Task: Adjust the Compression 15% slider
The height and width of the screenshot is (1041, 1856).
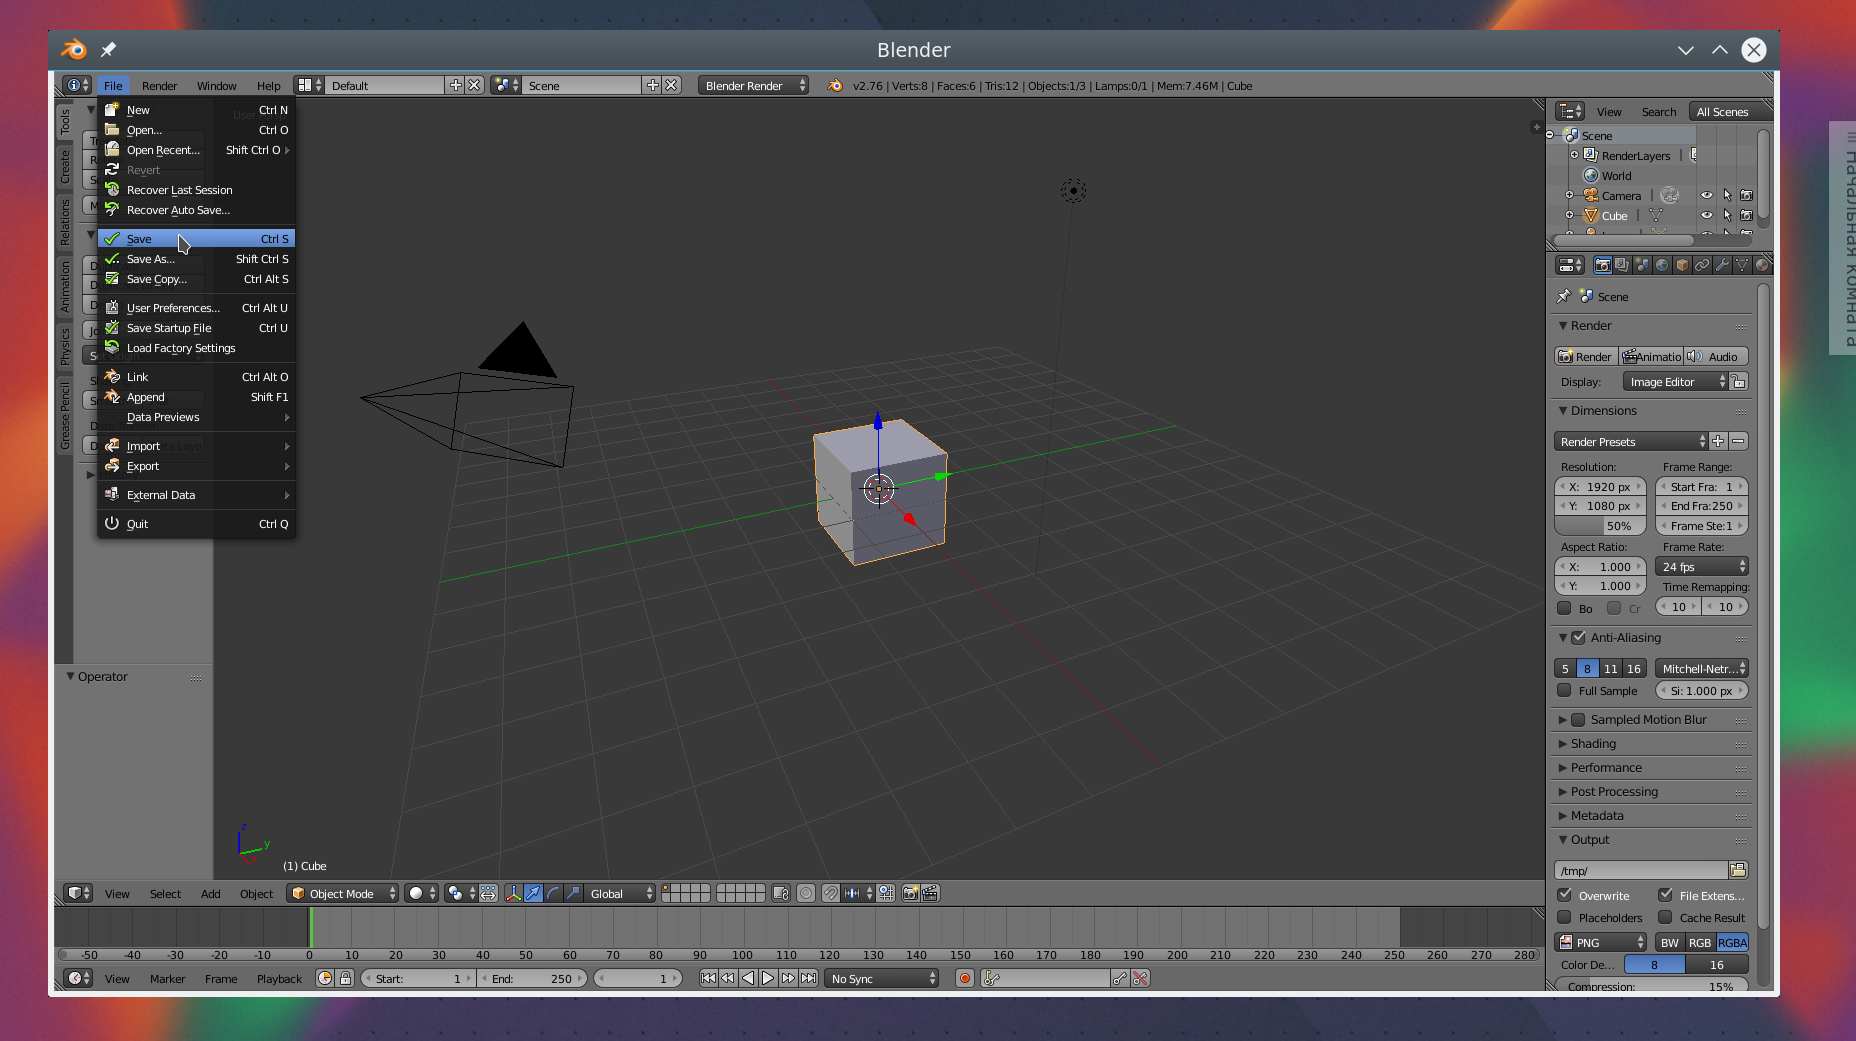Action: [1652, 986]
